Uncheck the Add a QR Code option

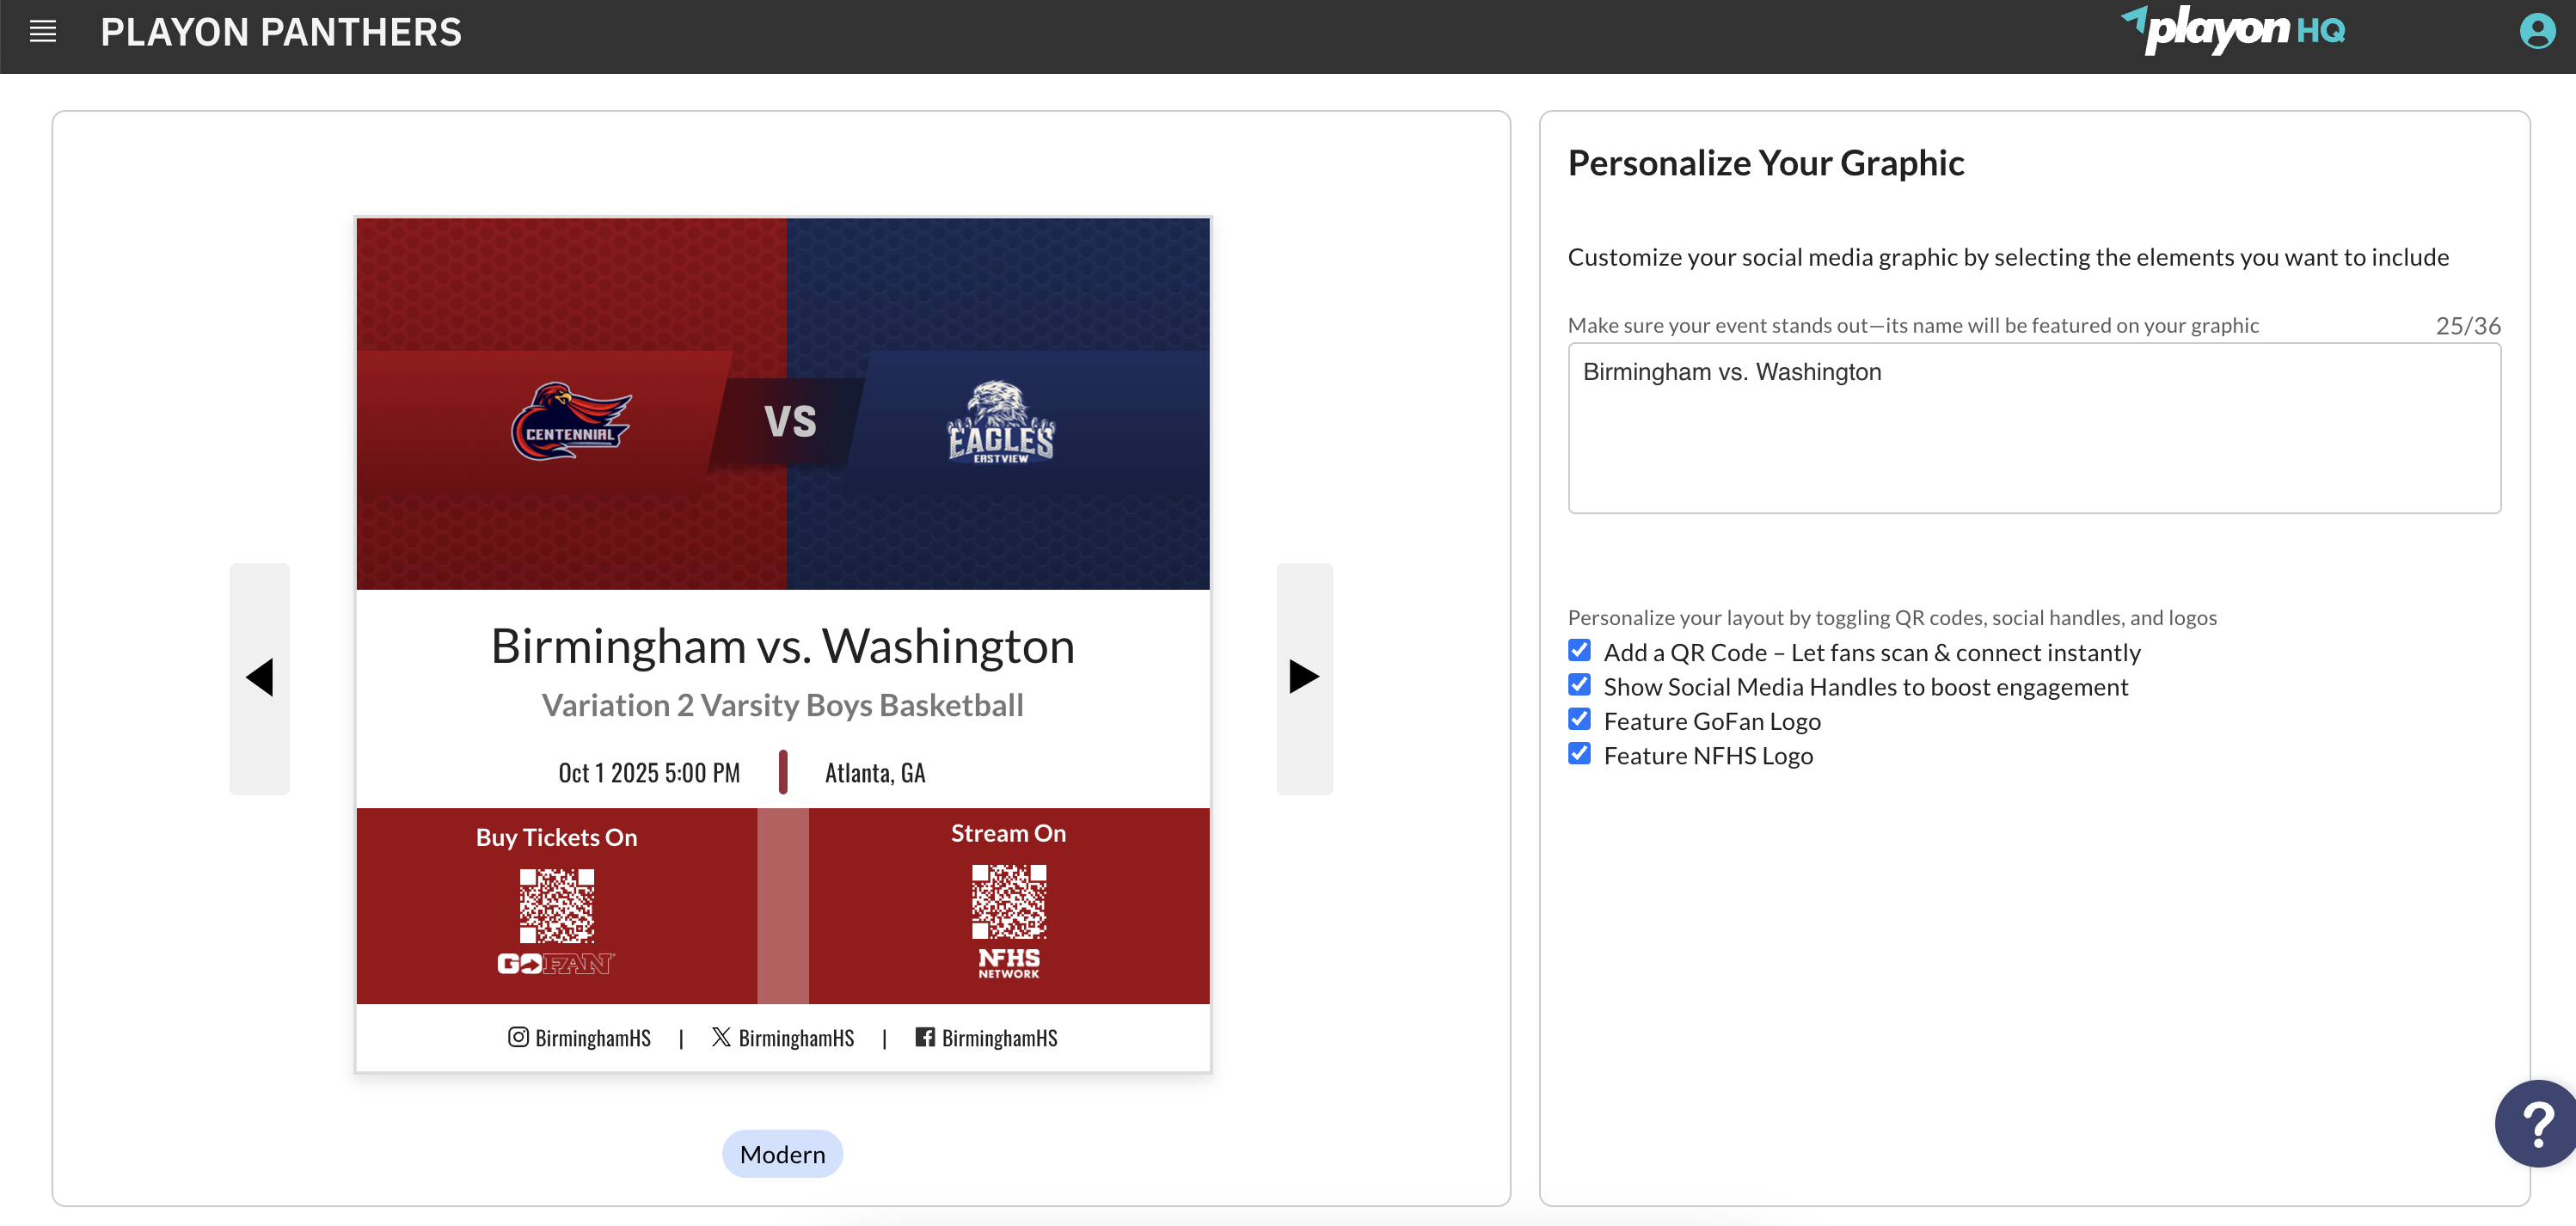coord(1579,651)
